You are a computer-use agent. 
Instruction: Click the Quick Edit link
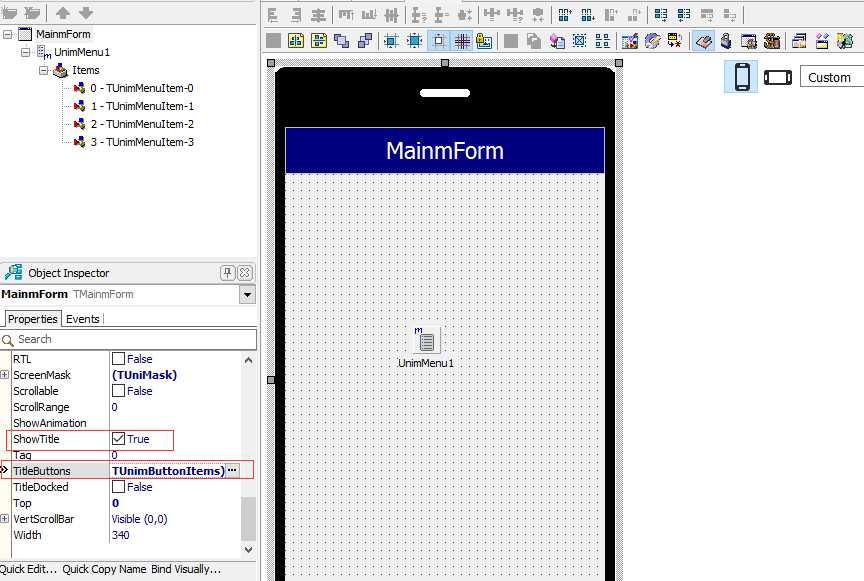tap(28, 569)
